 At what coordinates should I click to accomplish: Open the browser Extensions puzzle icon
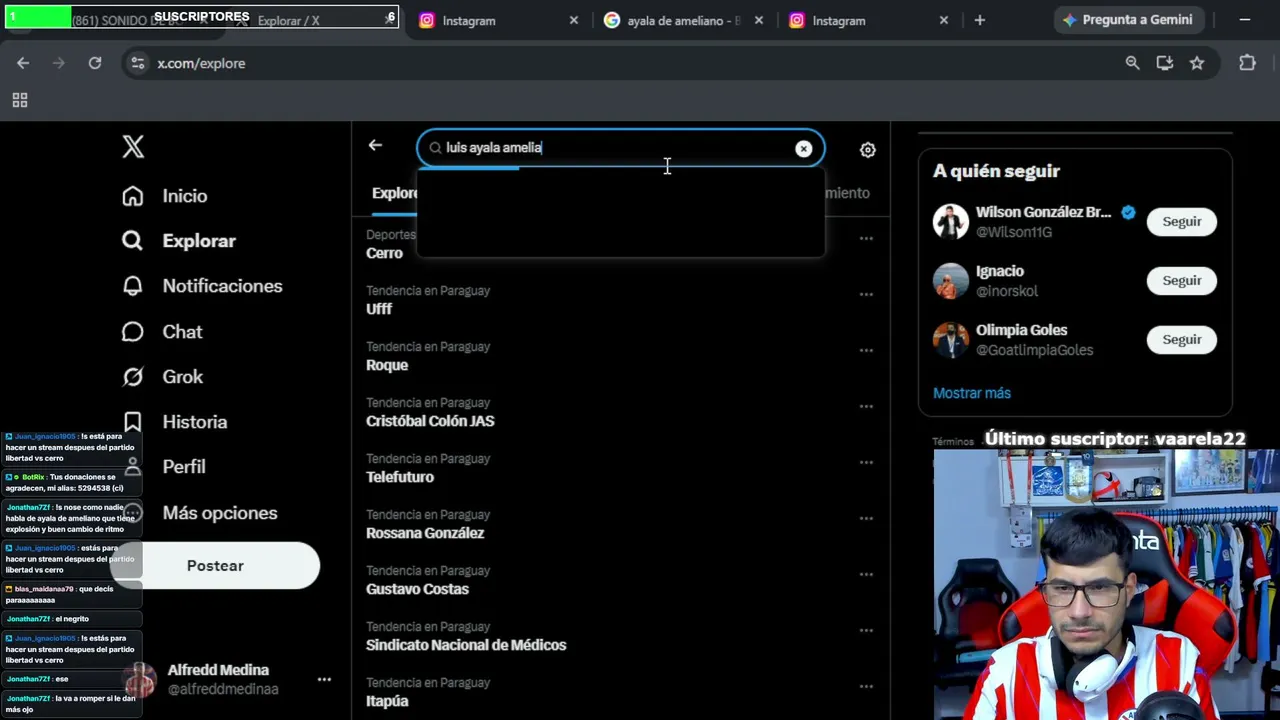tap(1247, 63)
